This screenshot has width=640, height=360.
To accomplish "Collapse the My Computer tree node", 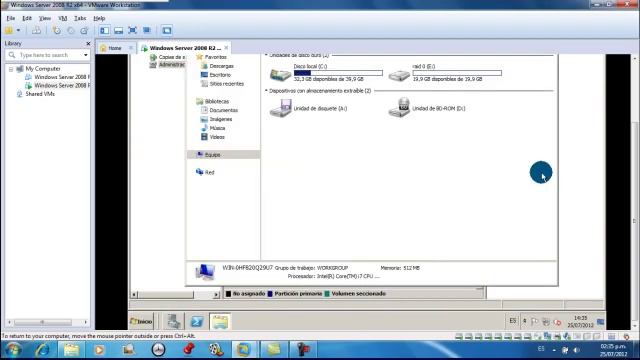I will (x=11, y=69).
